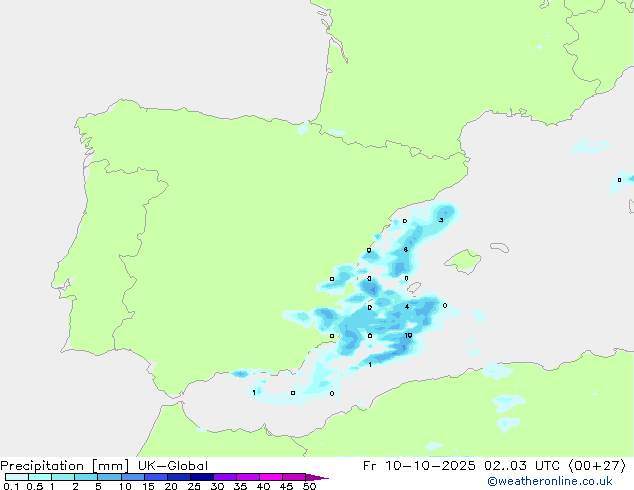
Task: Pick the 30 mm purple legend swatch
Action: [225, 477]
